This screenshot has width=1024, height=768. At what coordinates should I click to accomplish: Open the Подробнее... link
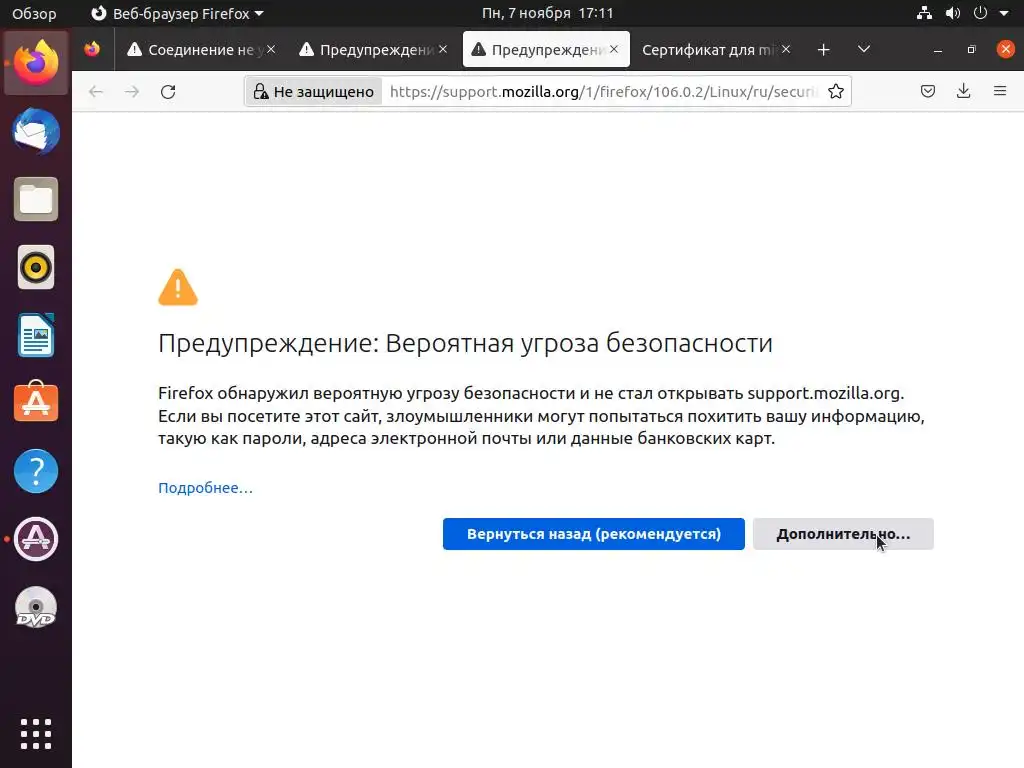coord(205,488)
